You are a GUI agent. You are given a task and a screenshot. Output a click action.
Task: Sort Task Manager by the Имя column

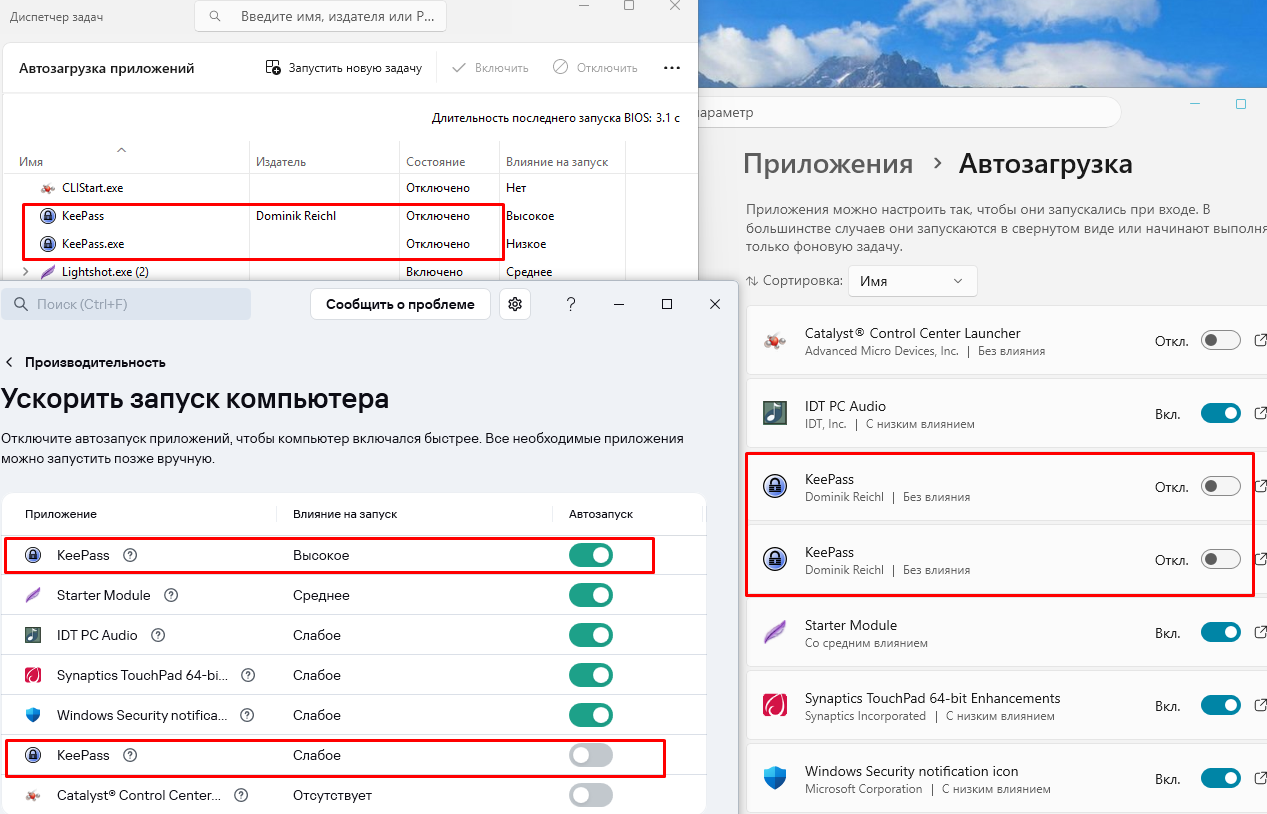tap(31, 161)
